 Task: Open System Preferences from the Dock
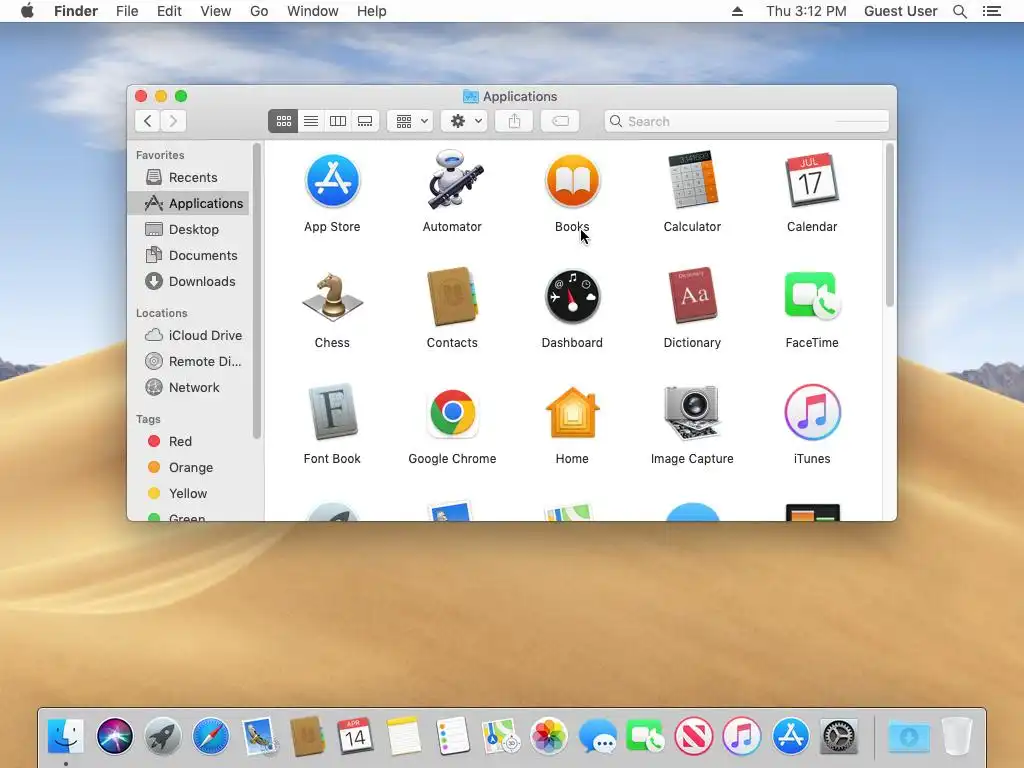839,737
